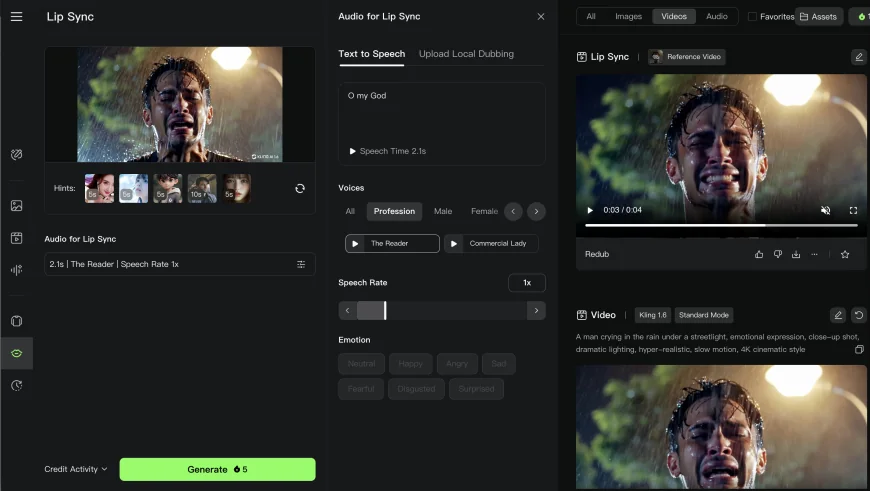Open the virtual try-on sidebar icon
The image size is (870, 491).
pos(17,321)
